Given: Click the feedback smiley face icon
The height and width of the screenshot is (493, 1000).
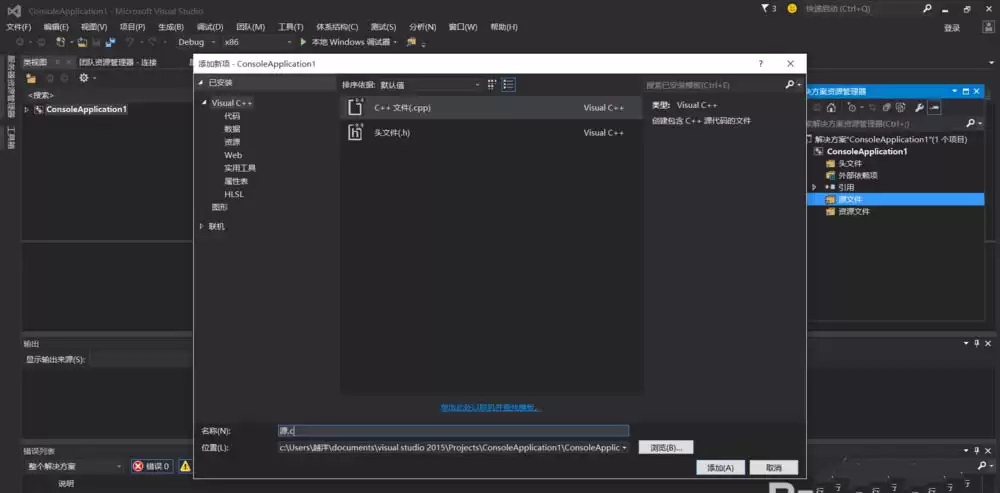Looking at the screenshot, I should click(x=792, y=8).
